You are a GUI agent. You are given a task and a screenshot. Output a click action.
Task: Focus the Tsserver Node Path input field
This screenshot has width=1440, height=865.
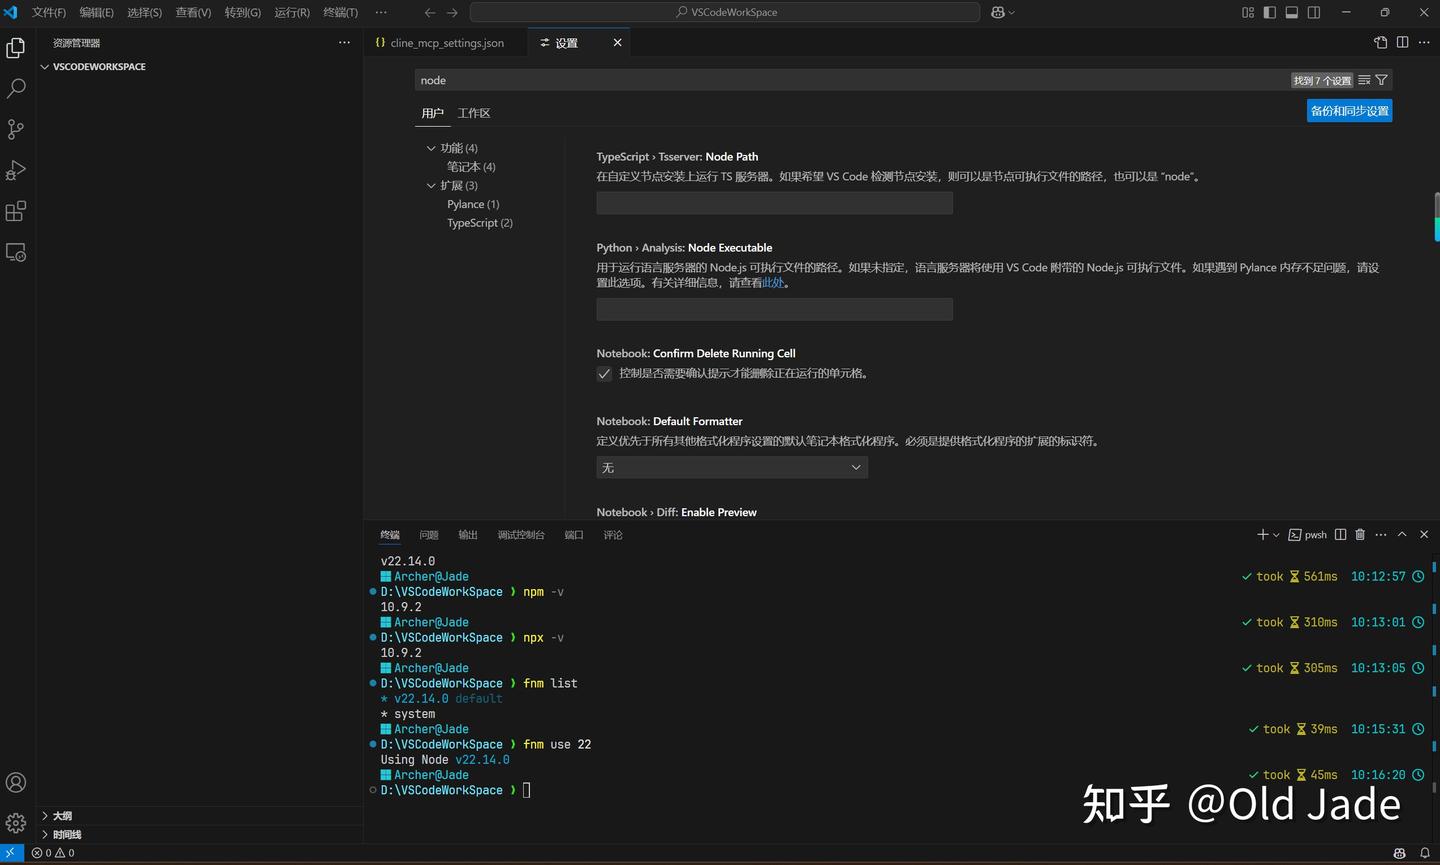coord(774,202)
